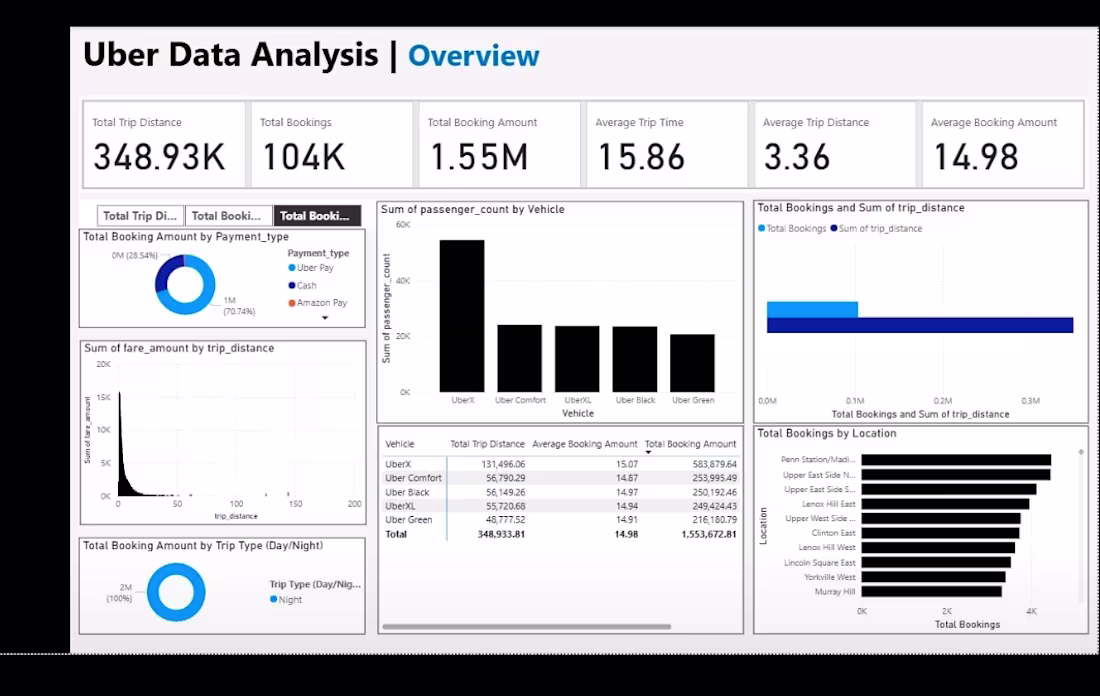Click the Night legend item
Viewport: 1100px width, 696px height.
[x=286, y=599]
